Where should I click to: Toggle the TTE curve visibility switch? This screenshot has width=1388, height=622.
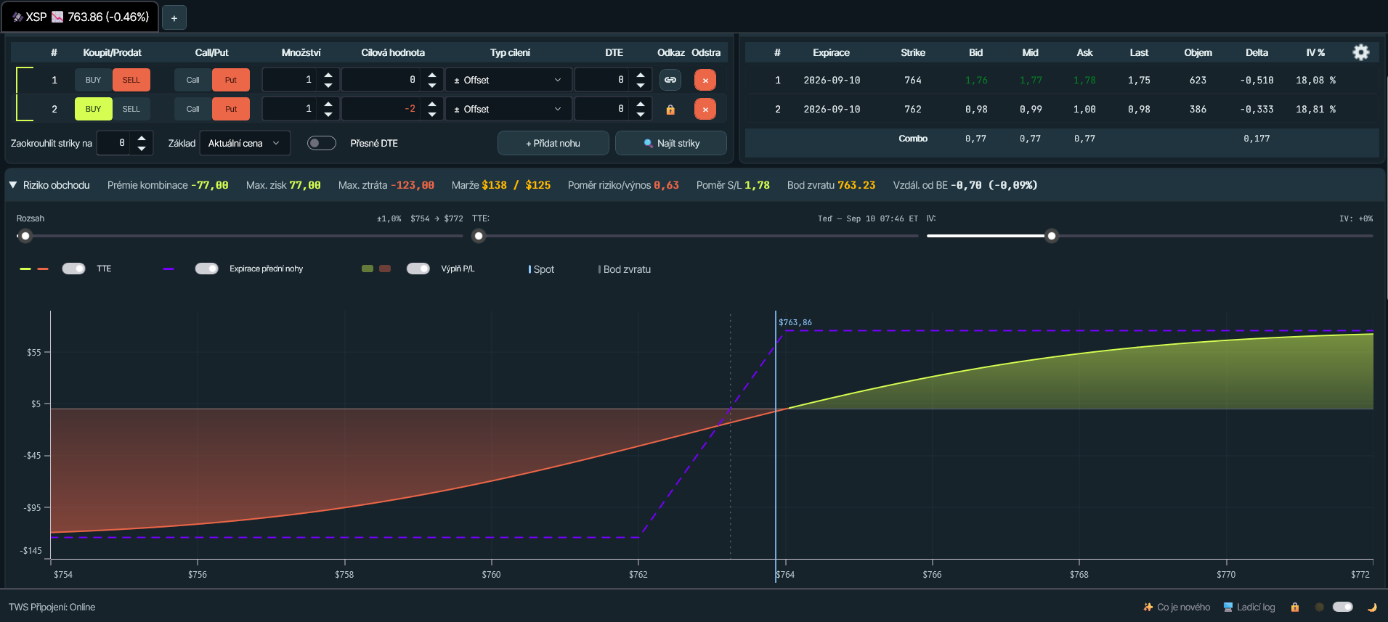pos(74,269)
